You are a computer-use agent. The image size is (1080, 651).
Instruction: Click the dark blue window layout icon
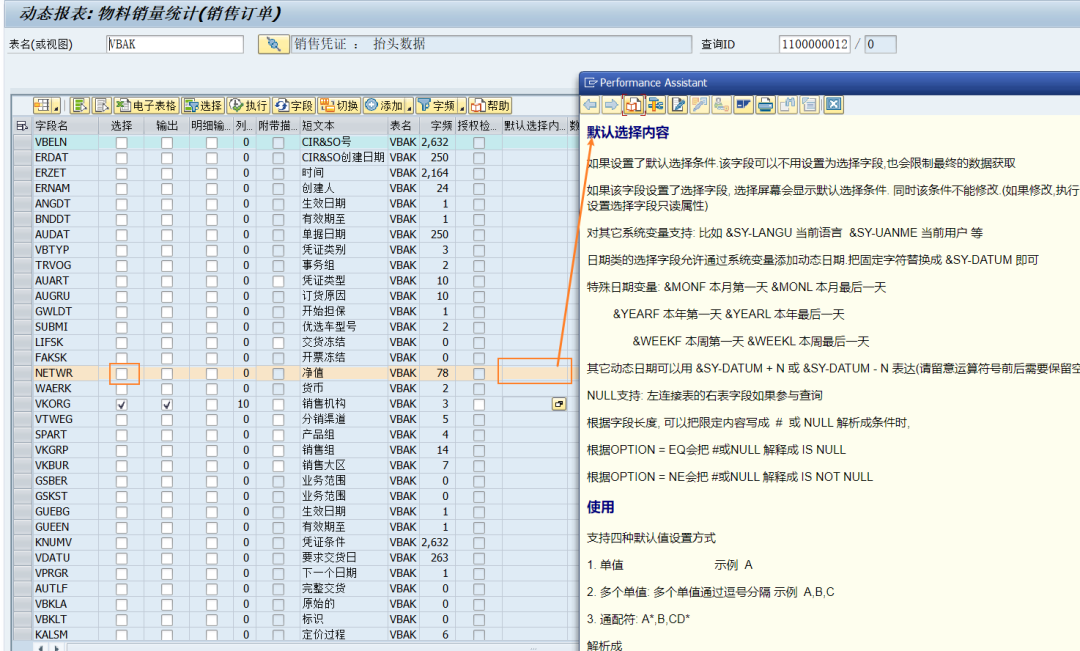[743, 105]
